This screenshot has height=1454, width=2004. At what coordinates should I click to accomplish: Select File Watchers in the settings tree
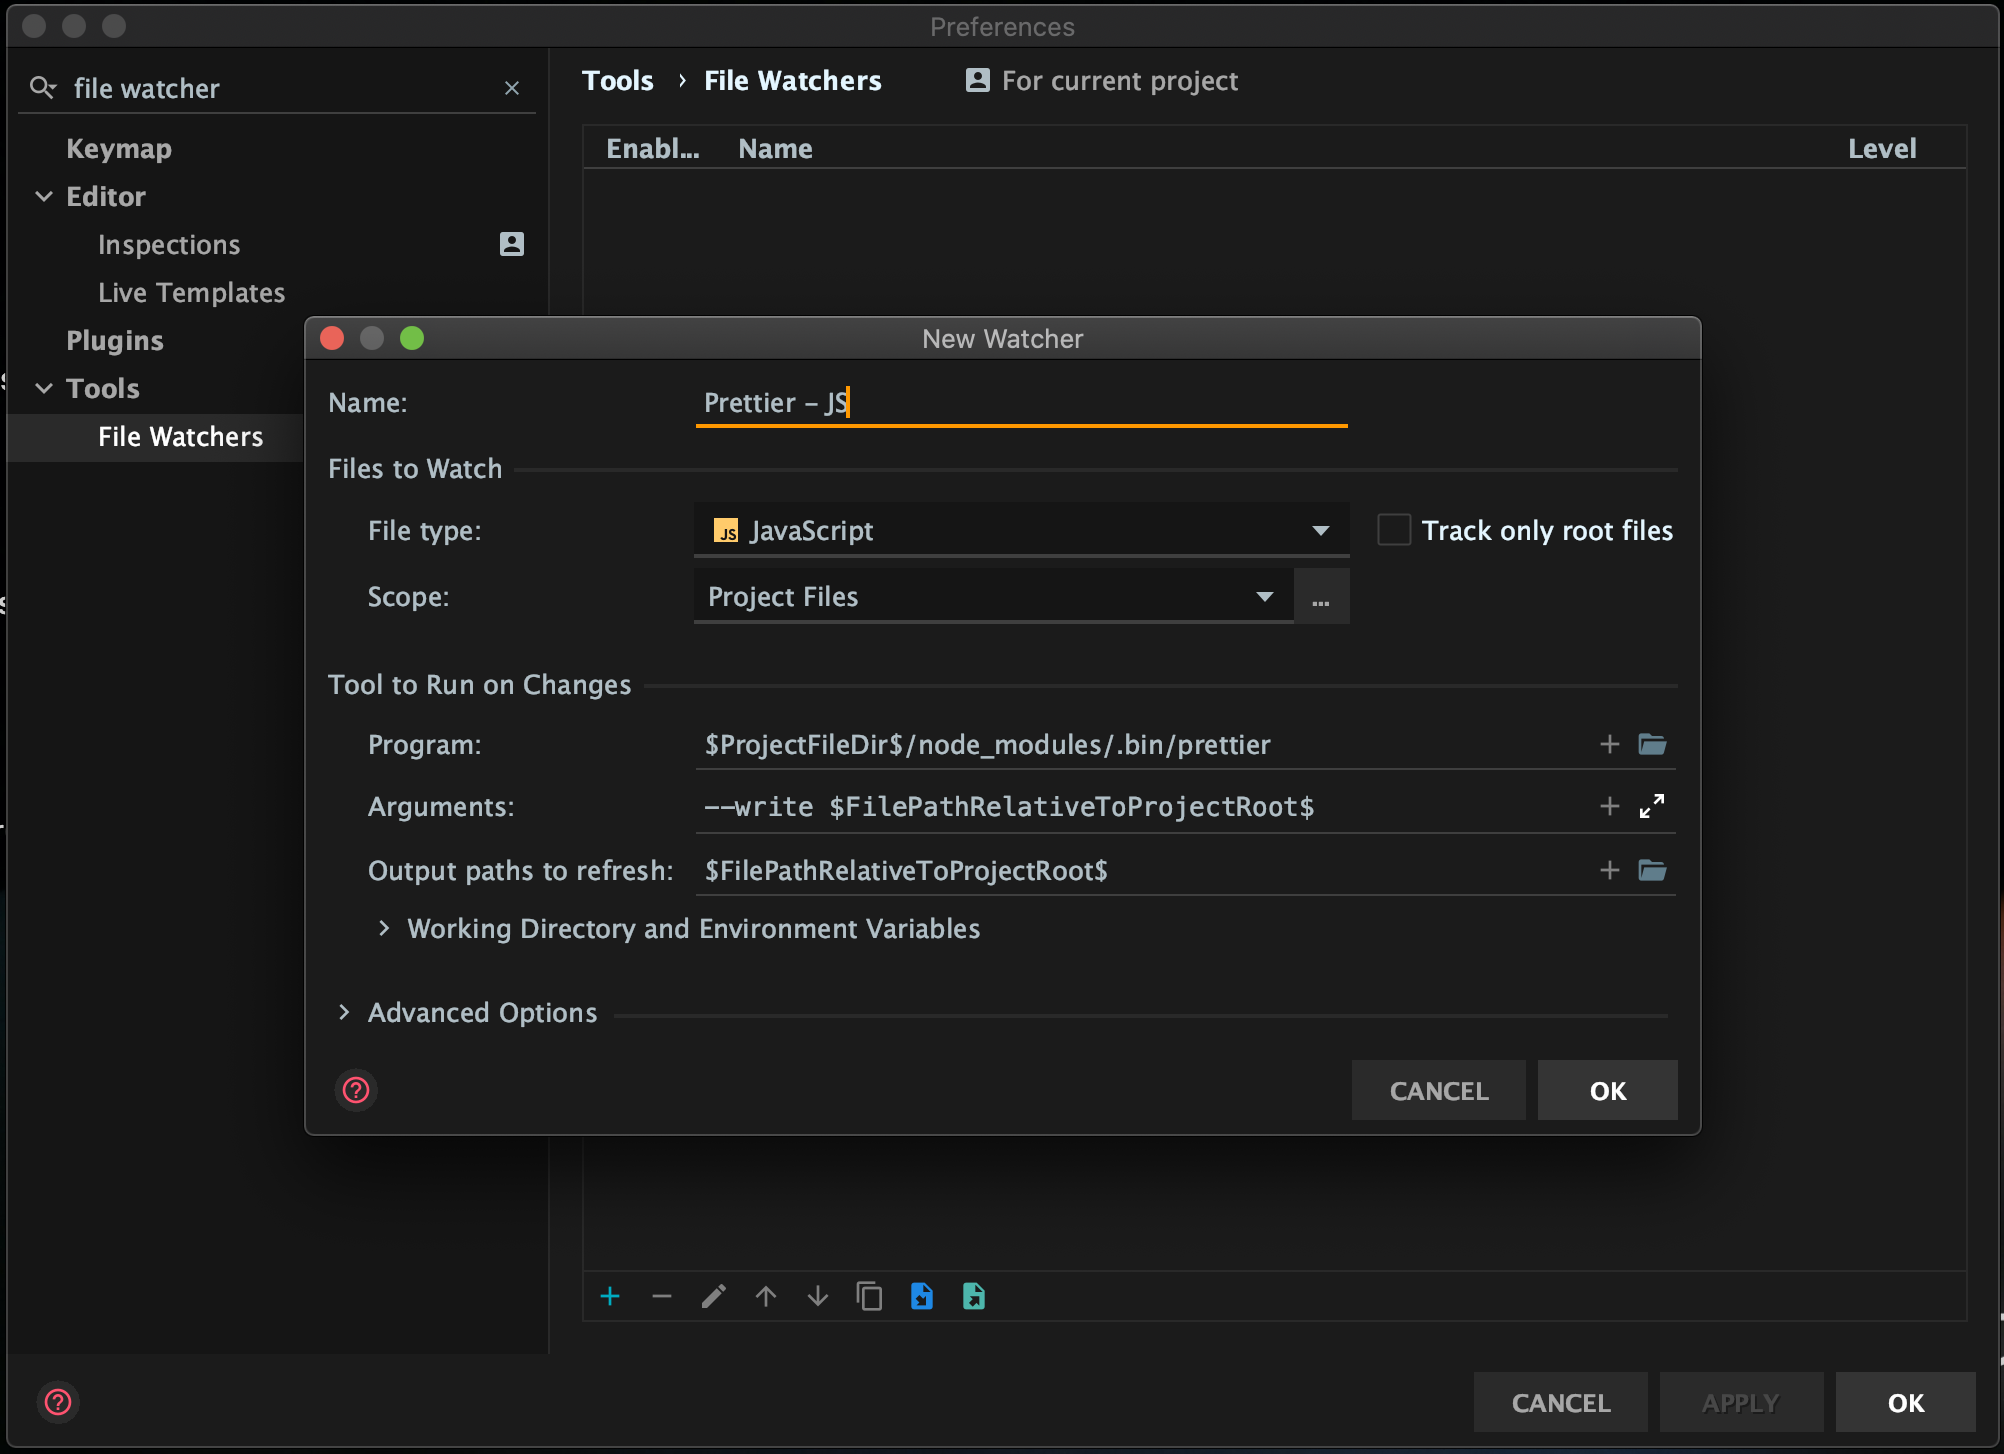180,436
